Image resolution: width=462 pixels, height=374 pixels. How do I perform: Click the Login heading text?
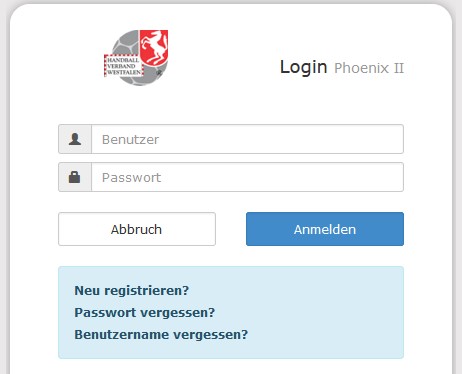303,67
